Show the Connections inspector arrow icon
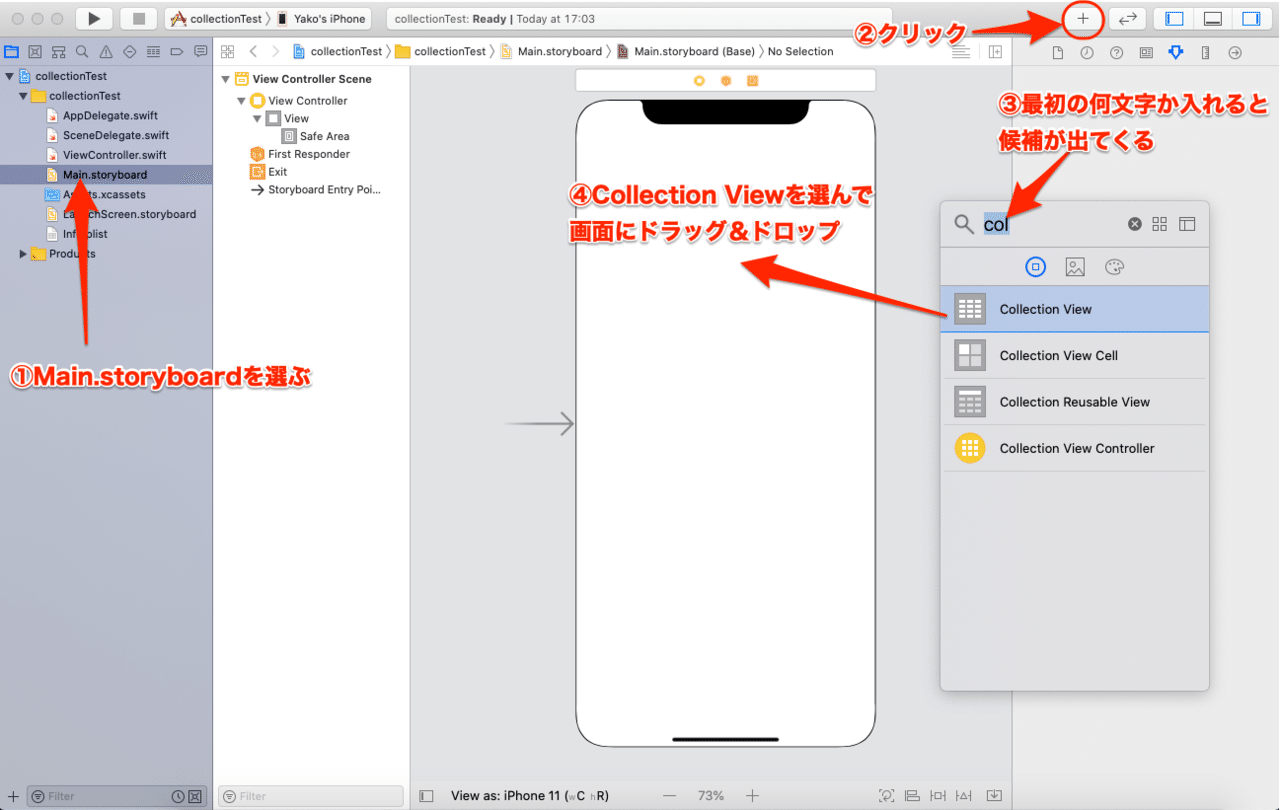 point(1236,52)
